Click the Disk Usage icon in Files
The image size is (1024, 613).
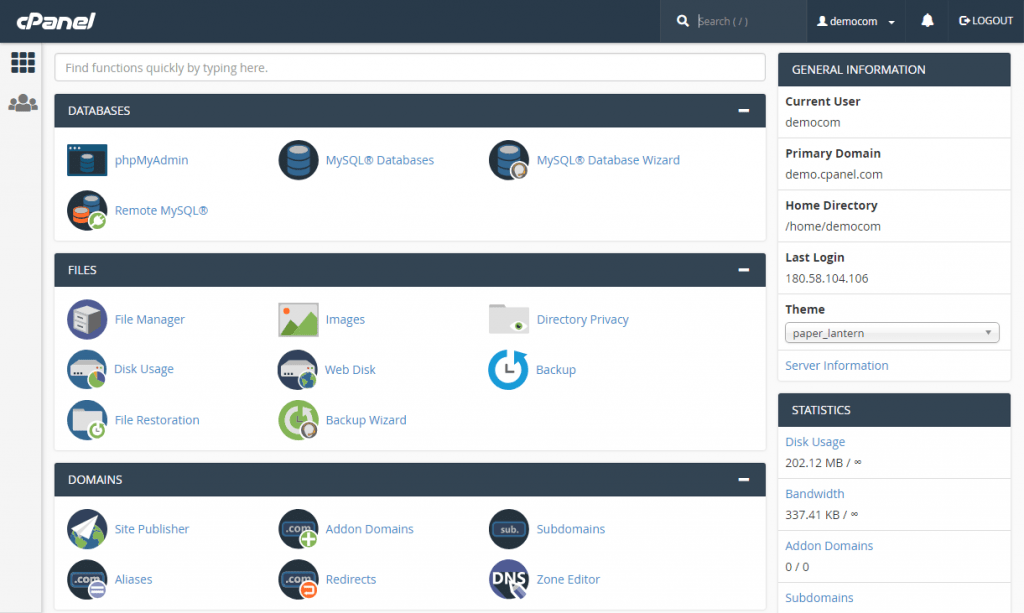coord(87,369)
